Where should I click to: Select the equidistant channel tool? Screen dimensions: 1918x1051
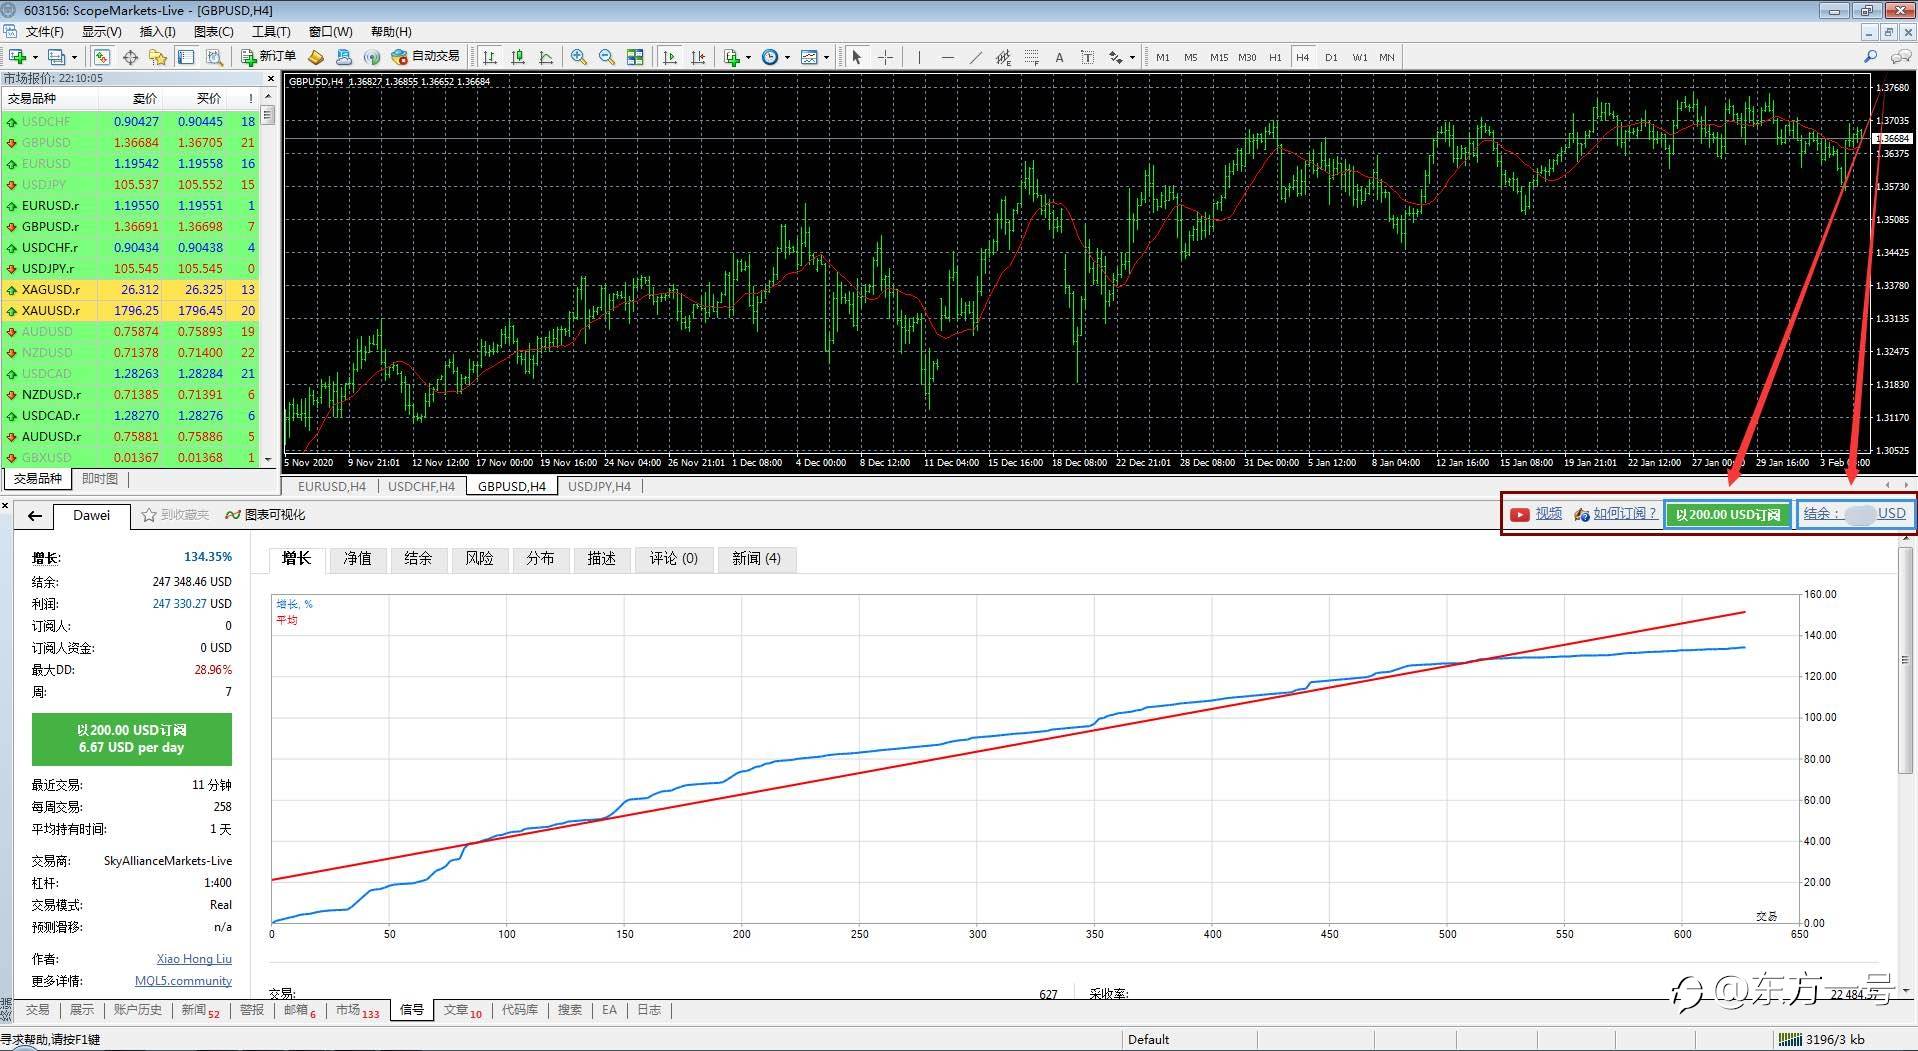point(1003,57)
